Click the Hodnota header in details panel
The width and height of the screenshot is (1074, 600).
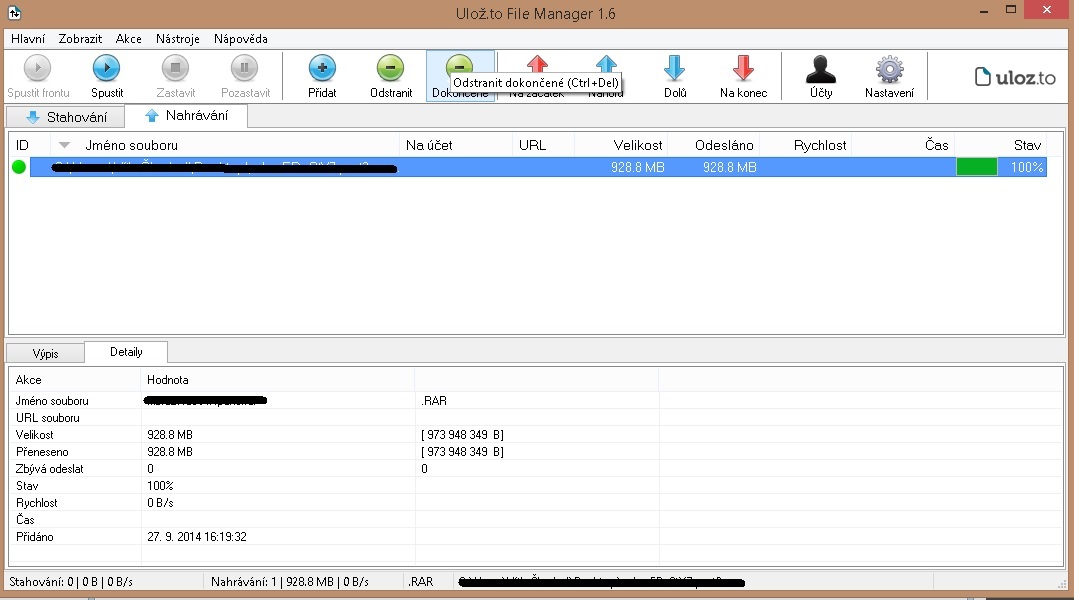click(x=168, y=380)
